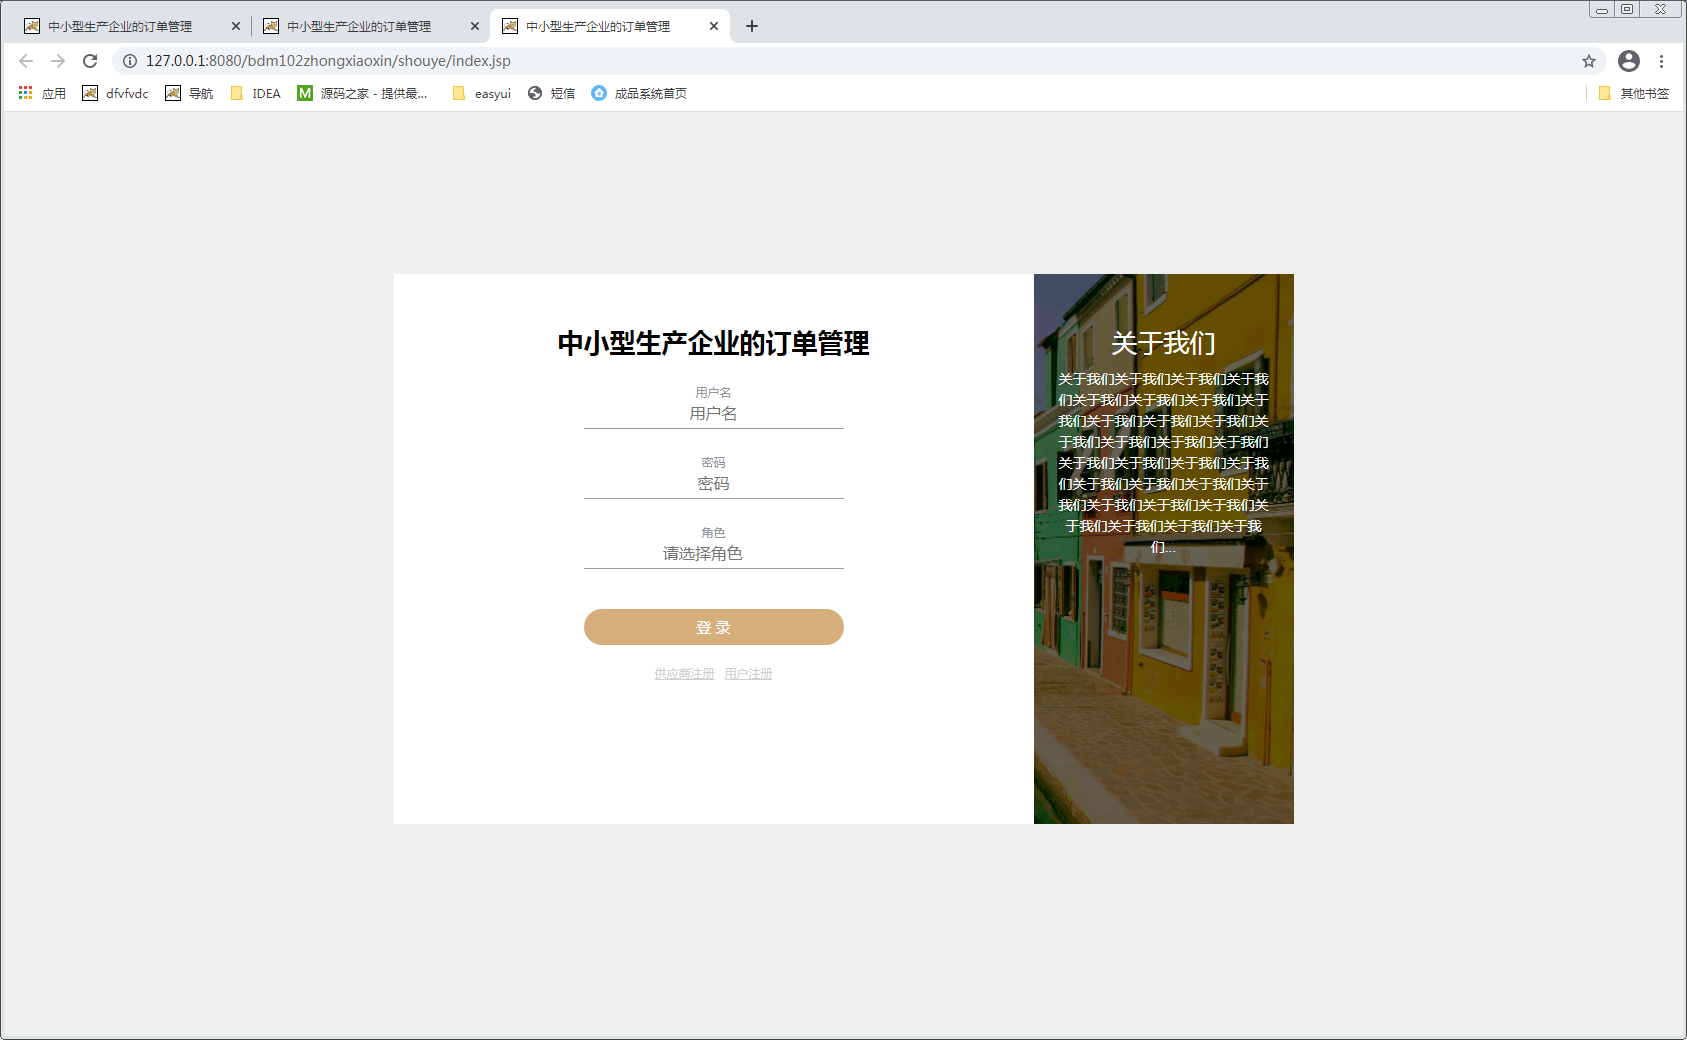1687x1040 pixels.
Task: Open the IDEA bookmark folder
Action: tap(255, 93)
